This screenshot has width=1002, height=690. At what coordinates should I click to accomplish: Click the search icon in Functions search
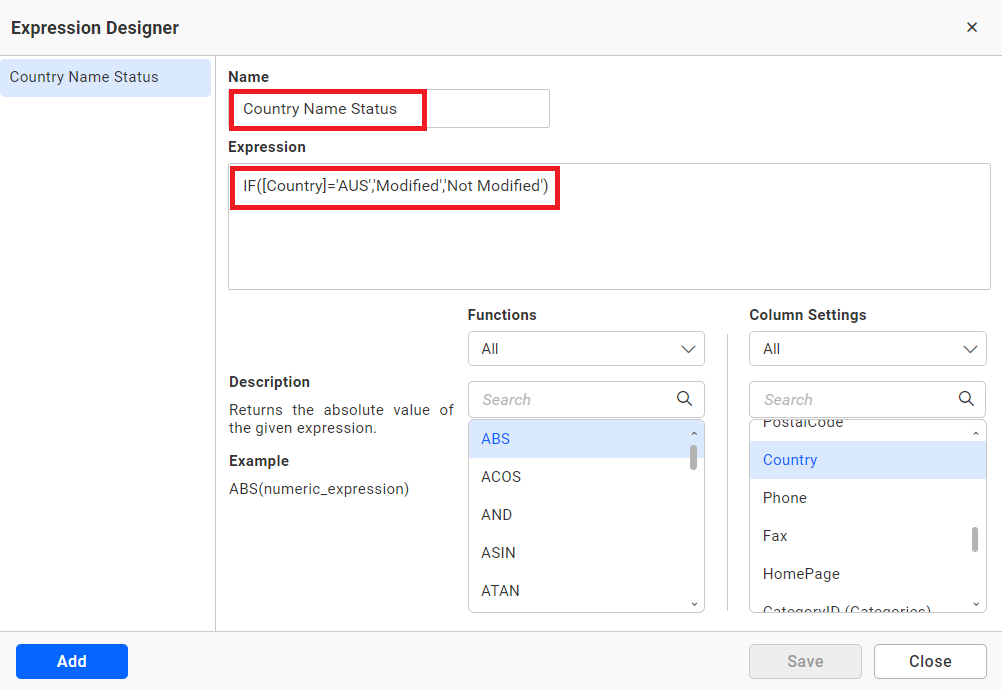point(684,399)
